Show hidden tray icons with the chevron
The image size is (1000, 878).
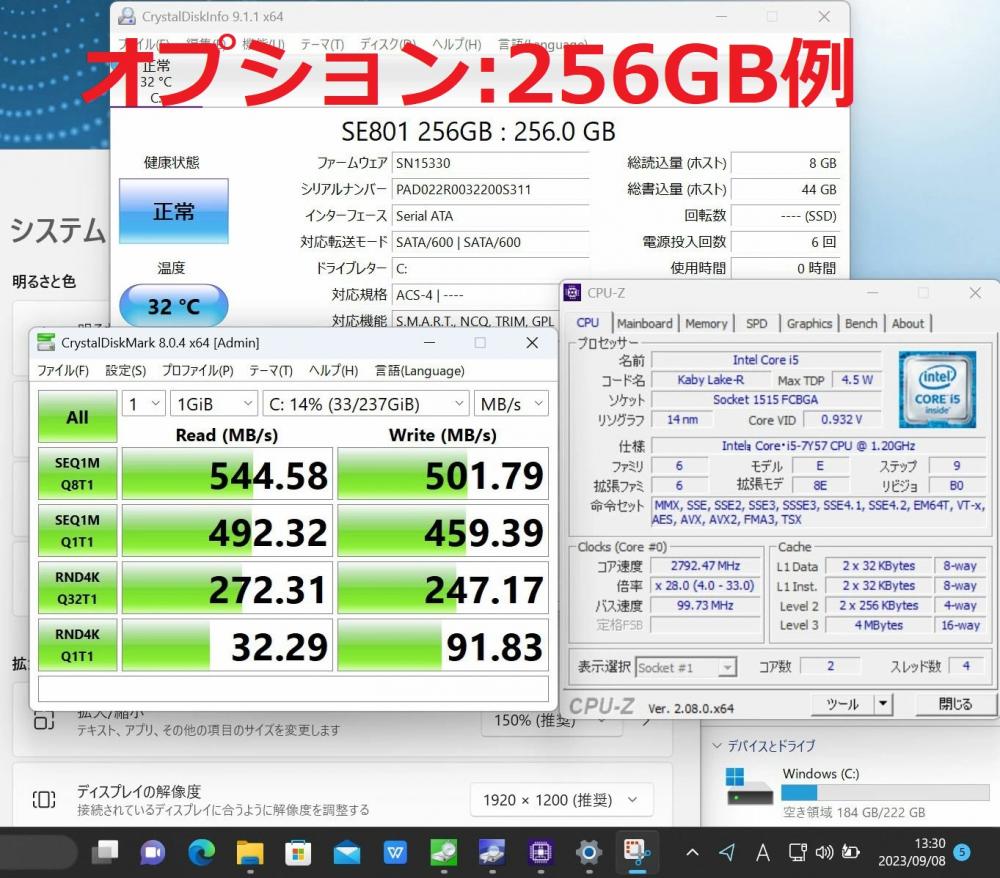point(693,852)
